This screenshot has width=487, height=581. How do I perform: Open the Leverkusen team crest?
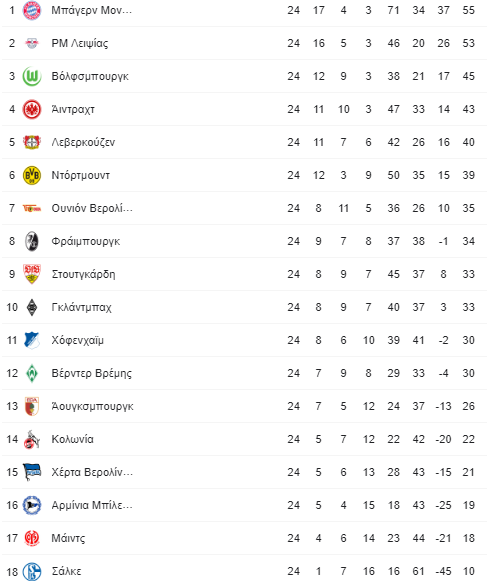[x=32, y=142]
